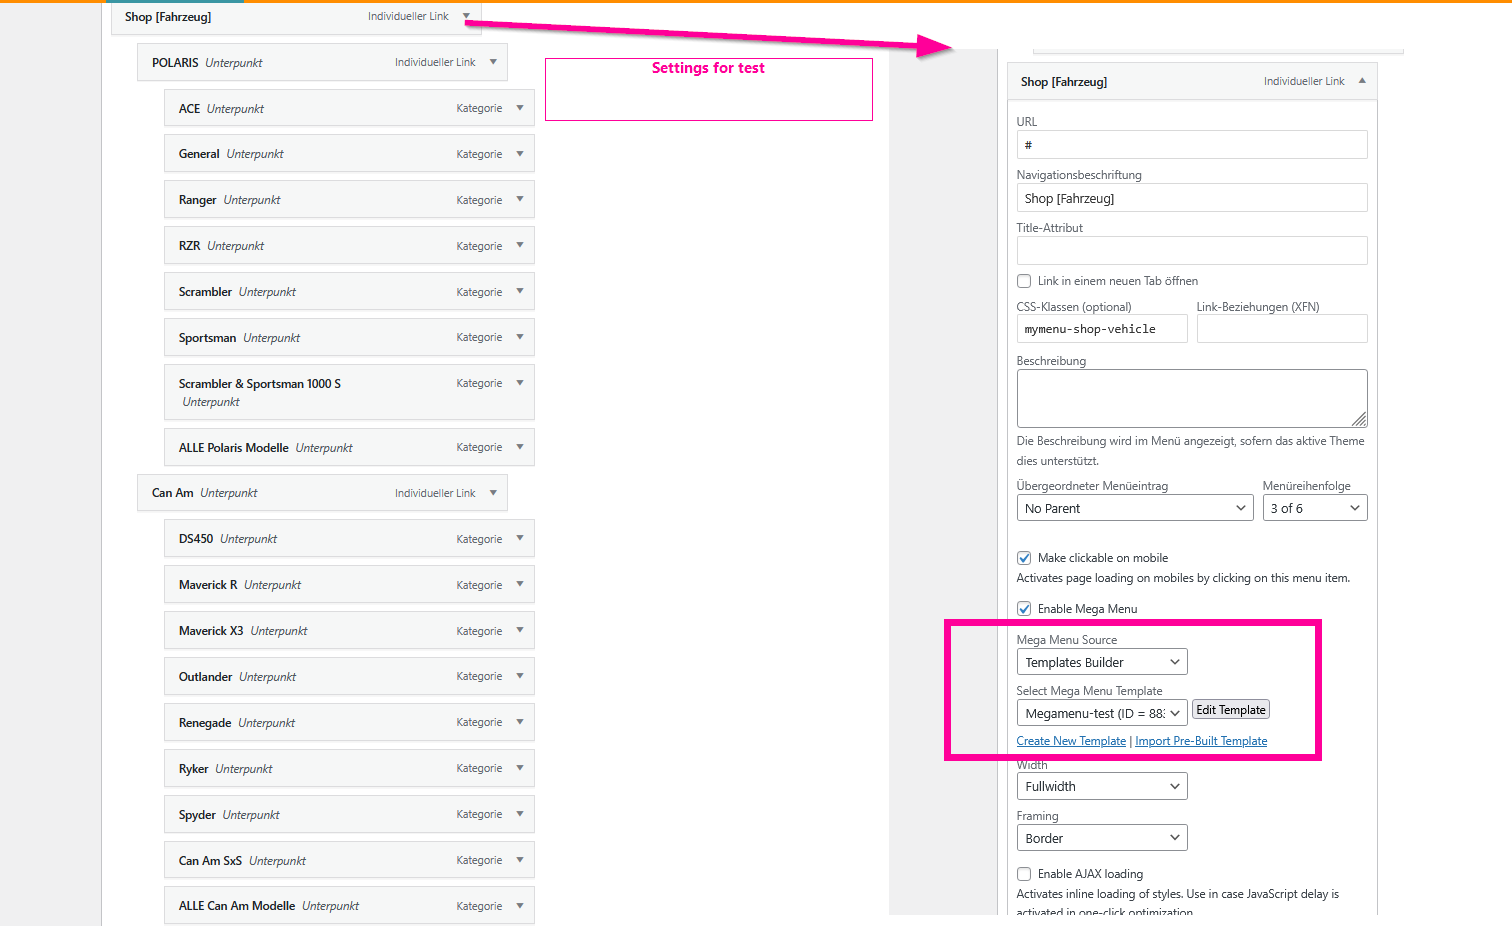Open the Create New Template link

click(x=1071, y=741)
